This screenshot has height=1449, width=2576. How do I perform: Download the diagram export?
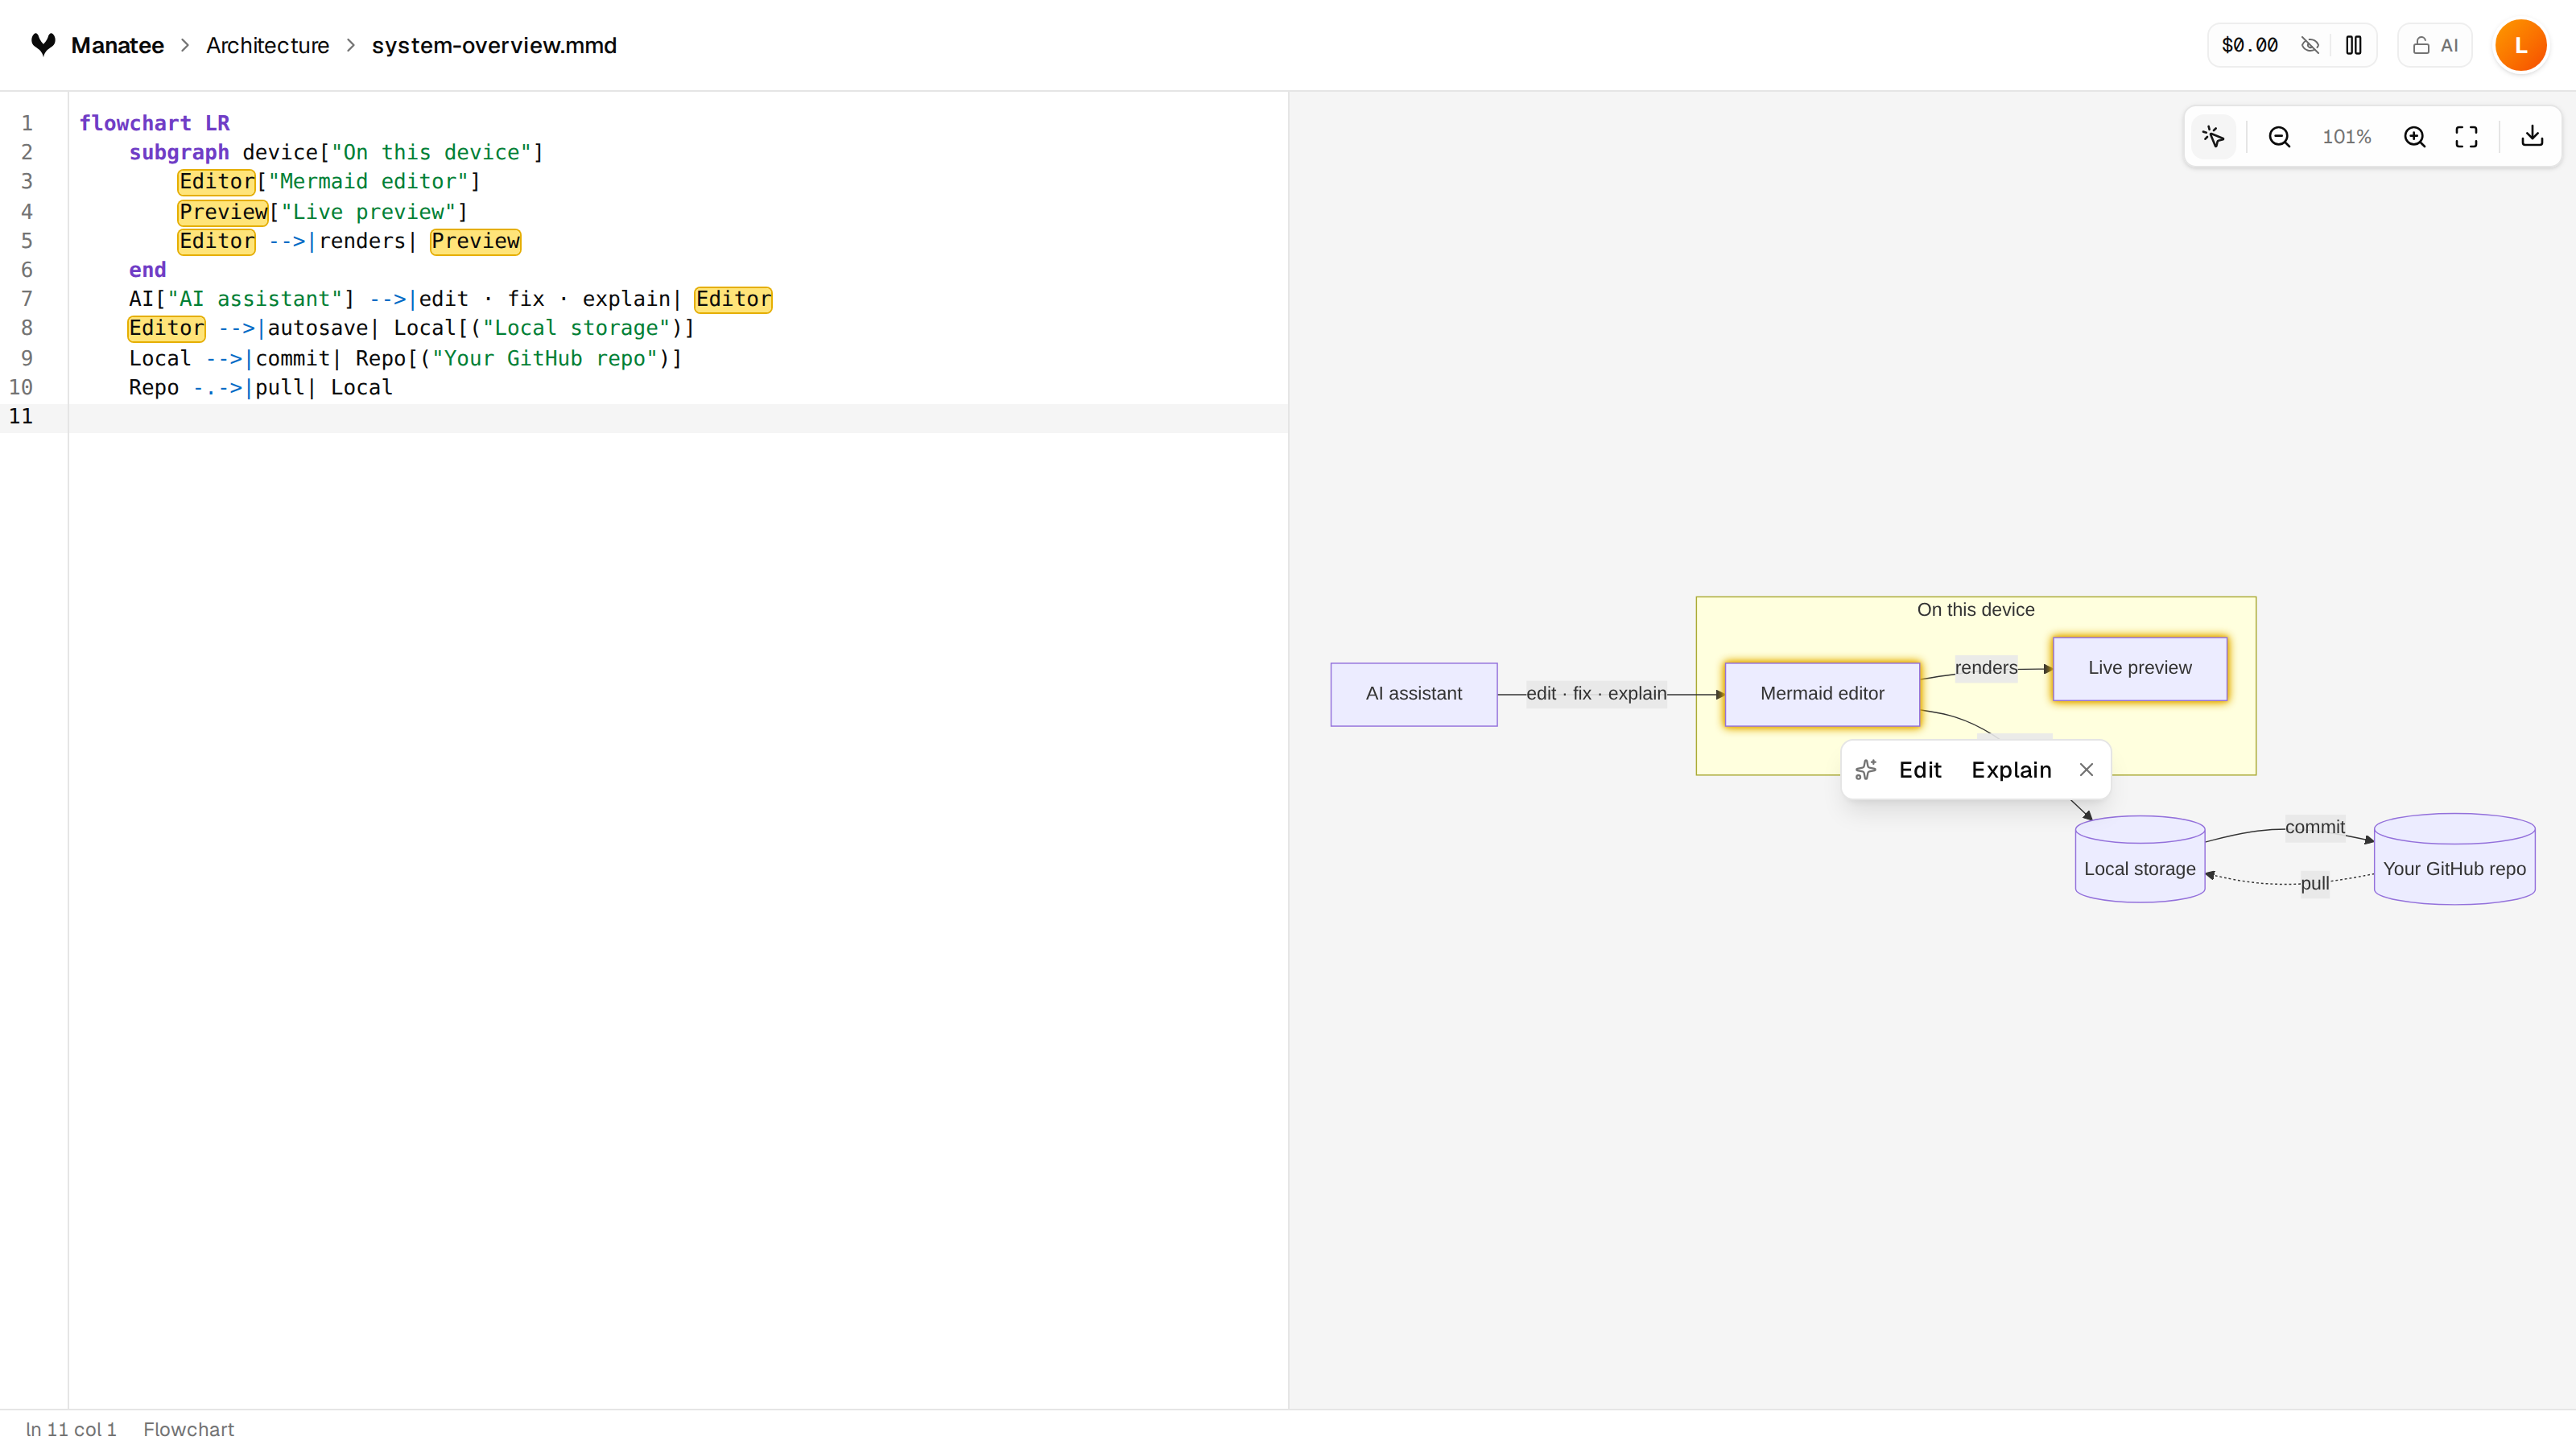2532,137
